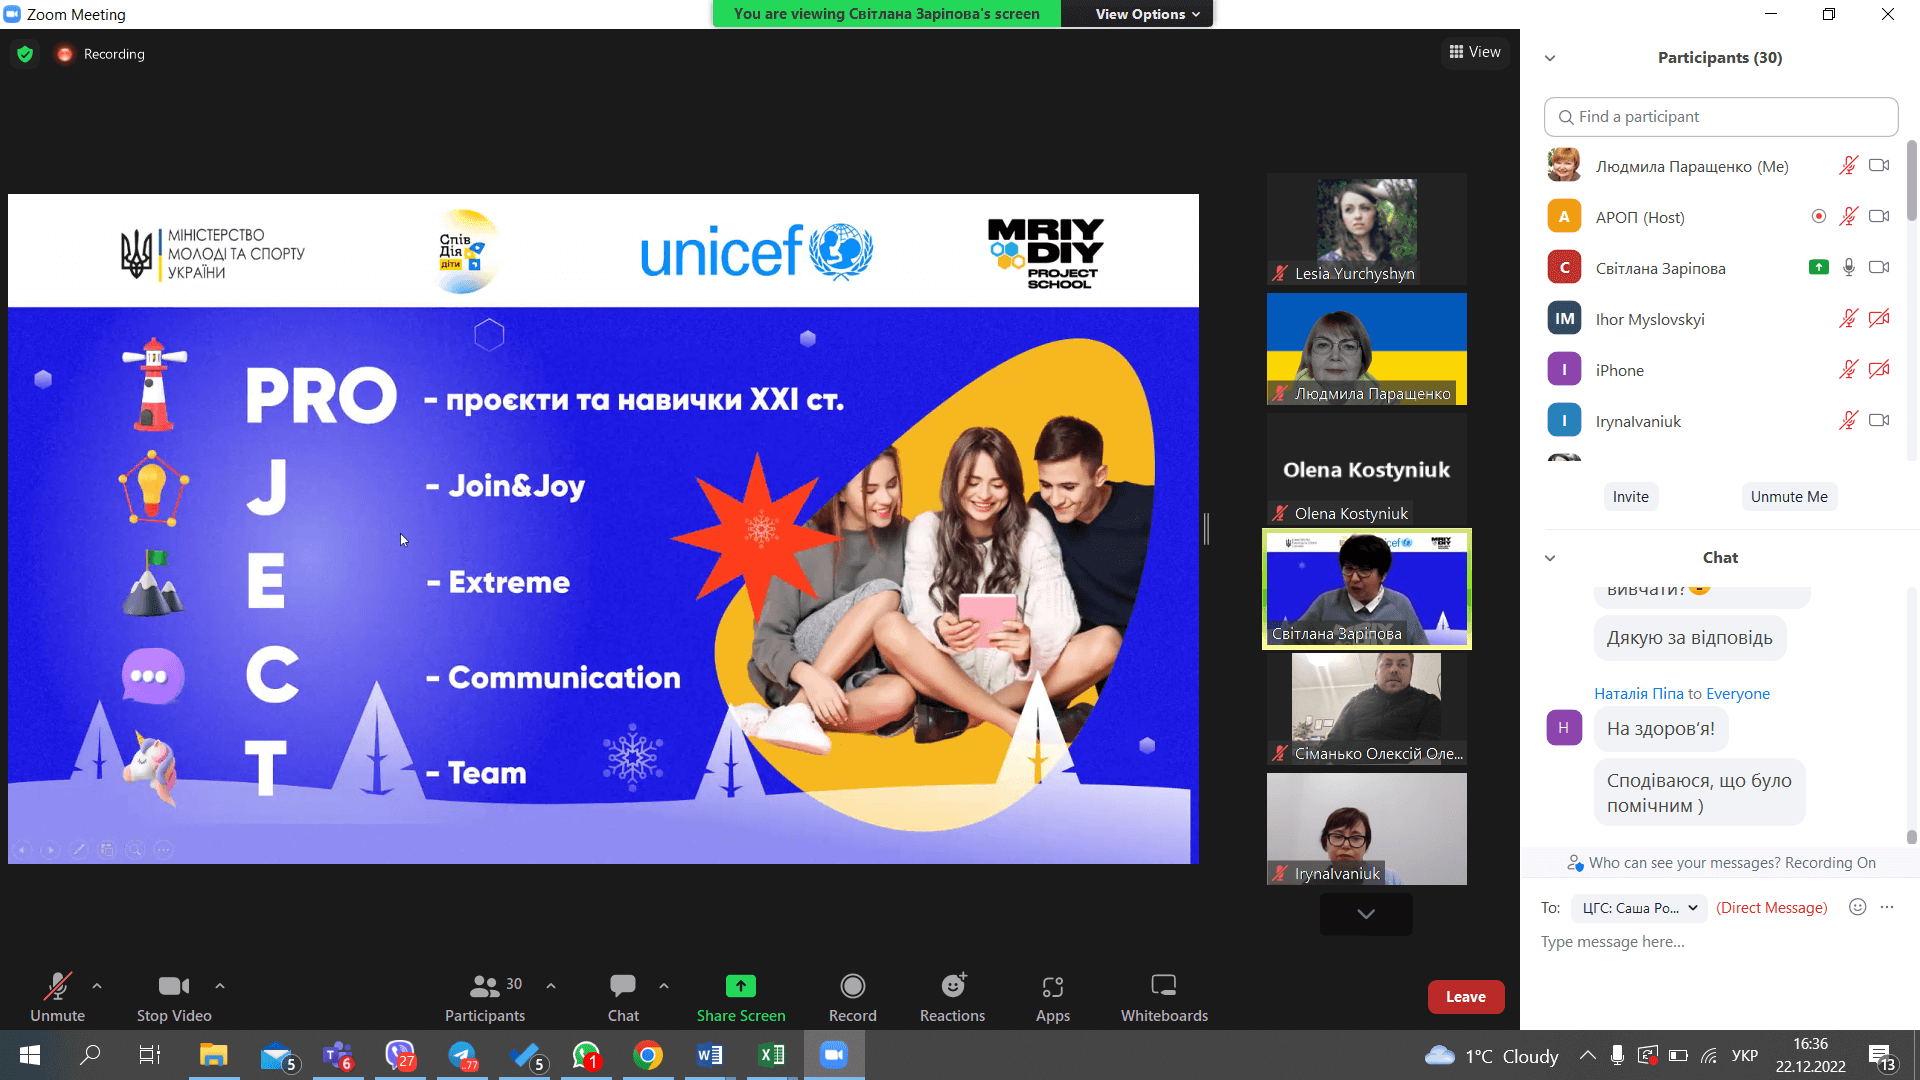This screenshot has height=1080, width=1920.
Task: Click the green encryption shield icon
Action: pyautogui.click(x=25, y=54)
